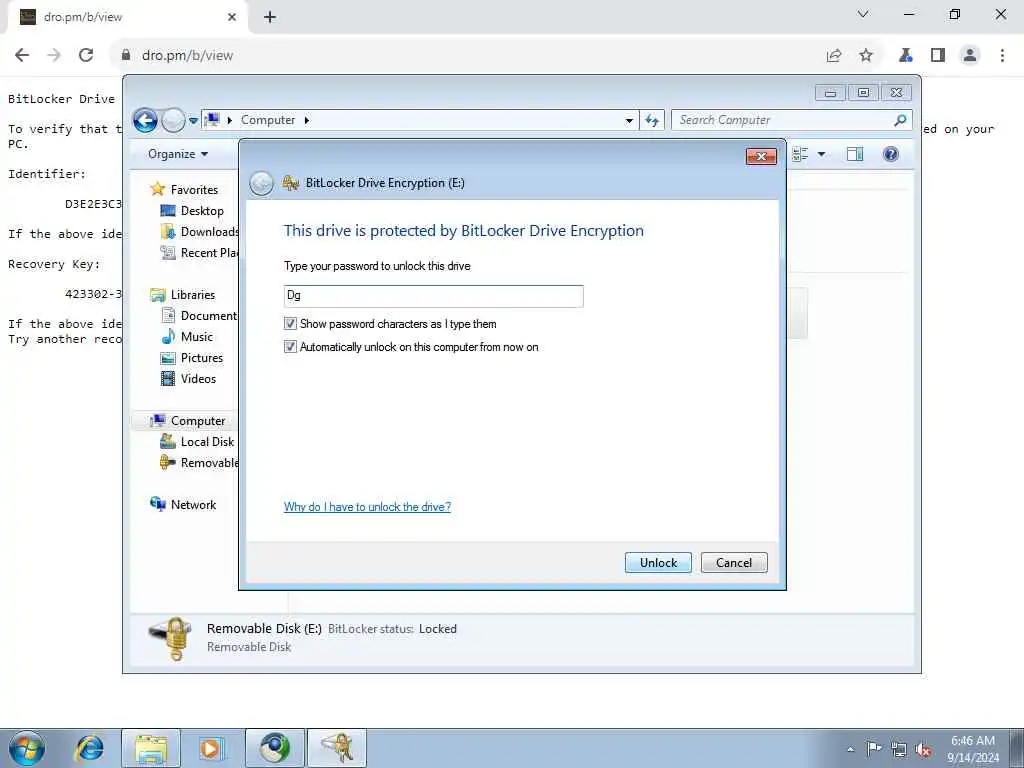Open Explorer recent pages dropdown arrow
The height and width of the screenshot is (768, 1024).
pos(193,121)
